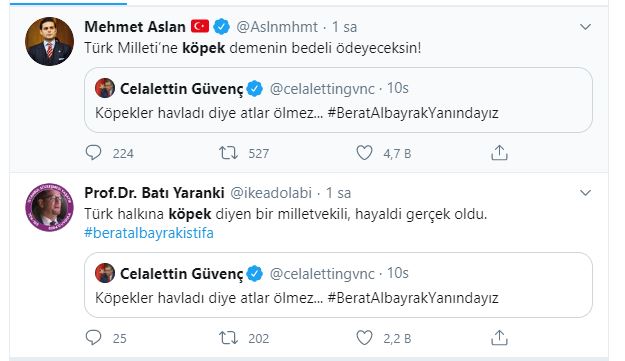The width and height of the screenshot is (625, 361).
Task: Click Celalettin Güvenç avatar in first quoted tweet
Action: (105, 88)
